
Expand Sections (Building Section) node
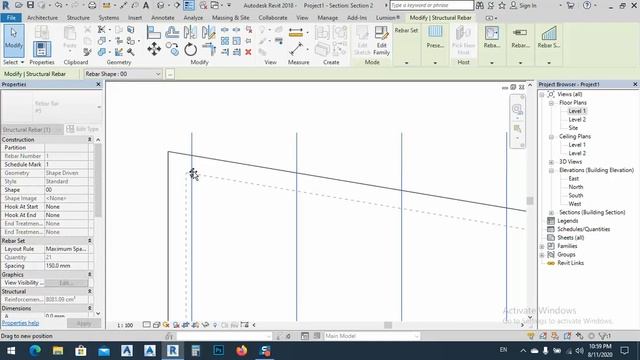(x=551, y=213)
